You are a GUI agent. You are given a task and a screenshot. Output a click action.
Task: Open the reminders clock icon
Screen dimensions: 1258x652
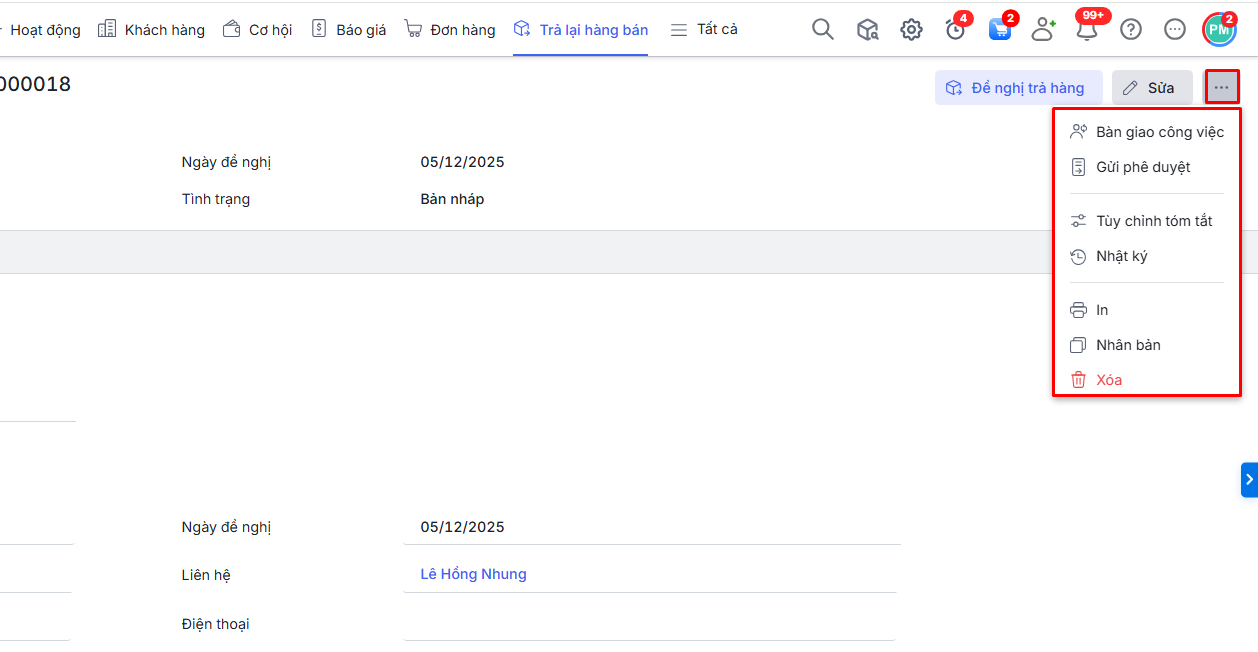coord(955,30)
